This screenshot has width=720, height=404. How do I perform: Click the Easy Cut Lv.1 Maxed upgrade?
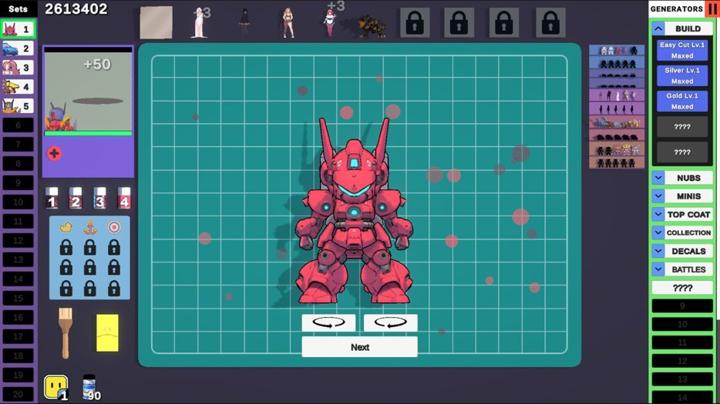tap(682, 50)
